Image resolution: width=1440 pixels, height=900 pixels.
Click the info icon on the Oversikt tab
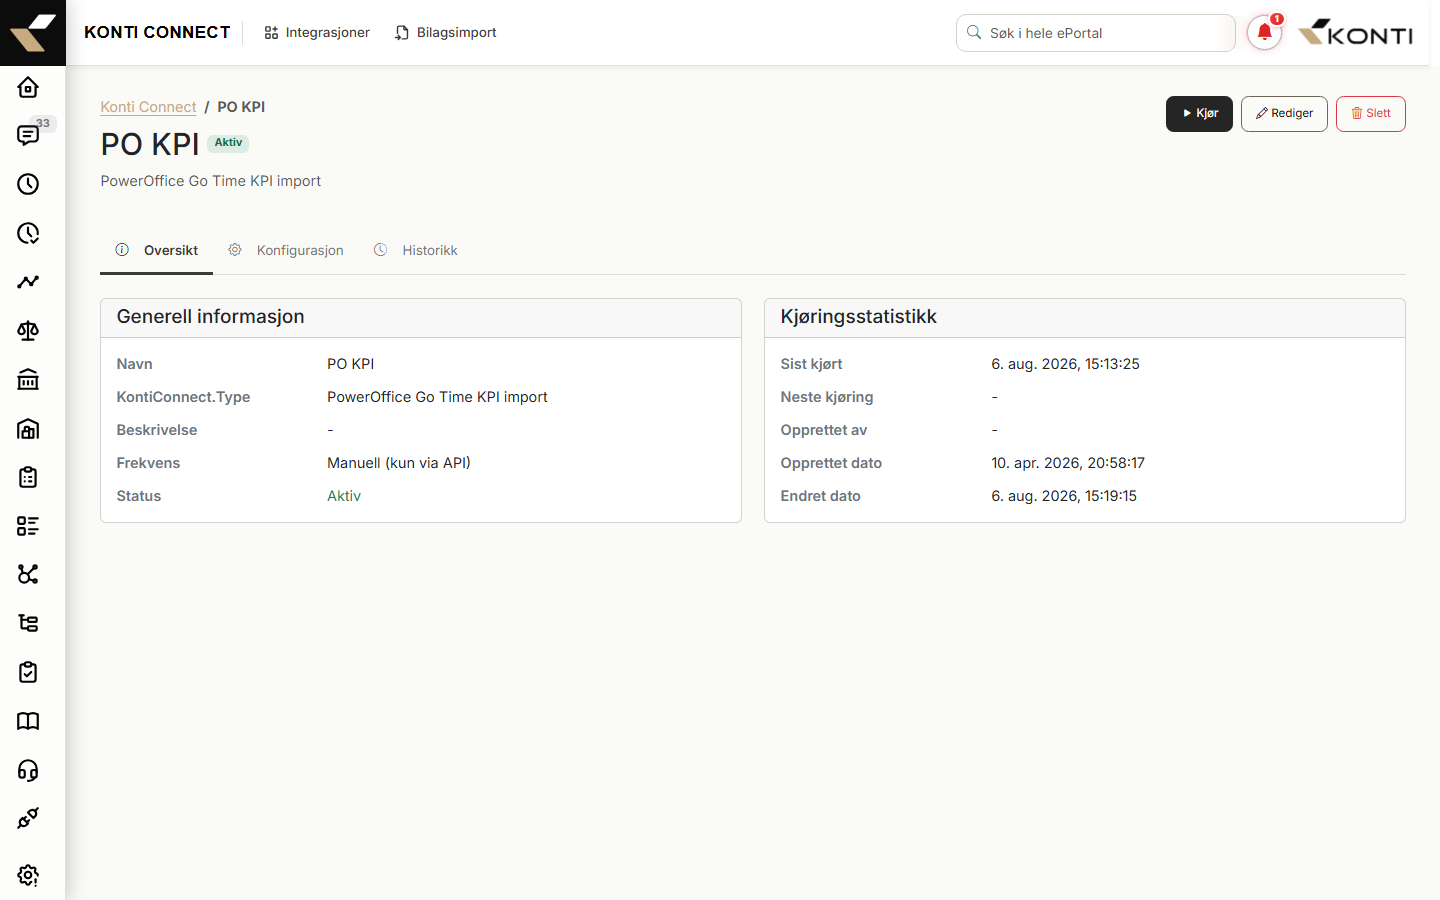(x=122, y=250)
